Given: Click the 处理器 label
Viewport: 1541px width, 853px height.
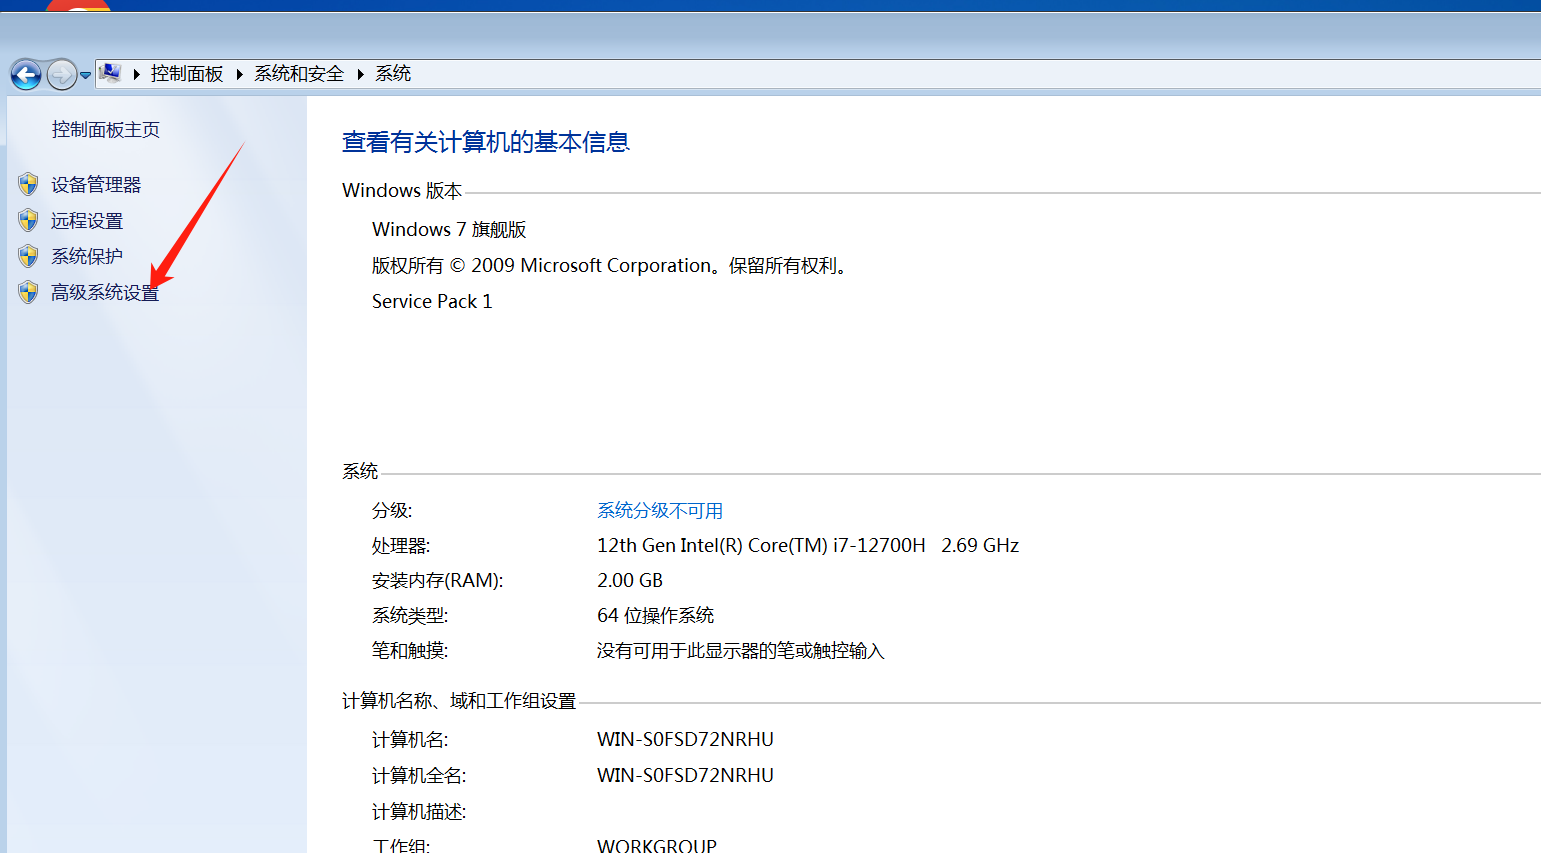Looking at the screenshot, I should click(x=401, y=546).
